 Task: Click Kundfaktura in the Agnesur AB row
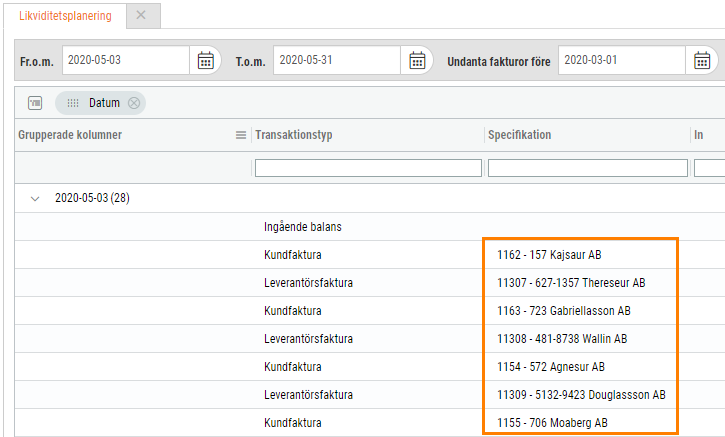click(x=293, y=367)
